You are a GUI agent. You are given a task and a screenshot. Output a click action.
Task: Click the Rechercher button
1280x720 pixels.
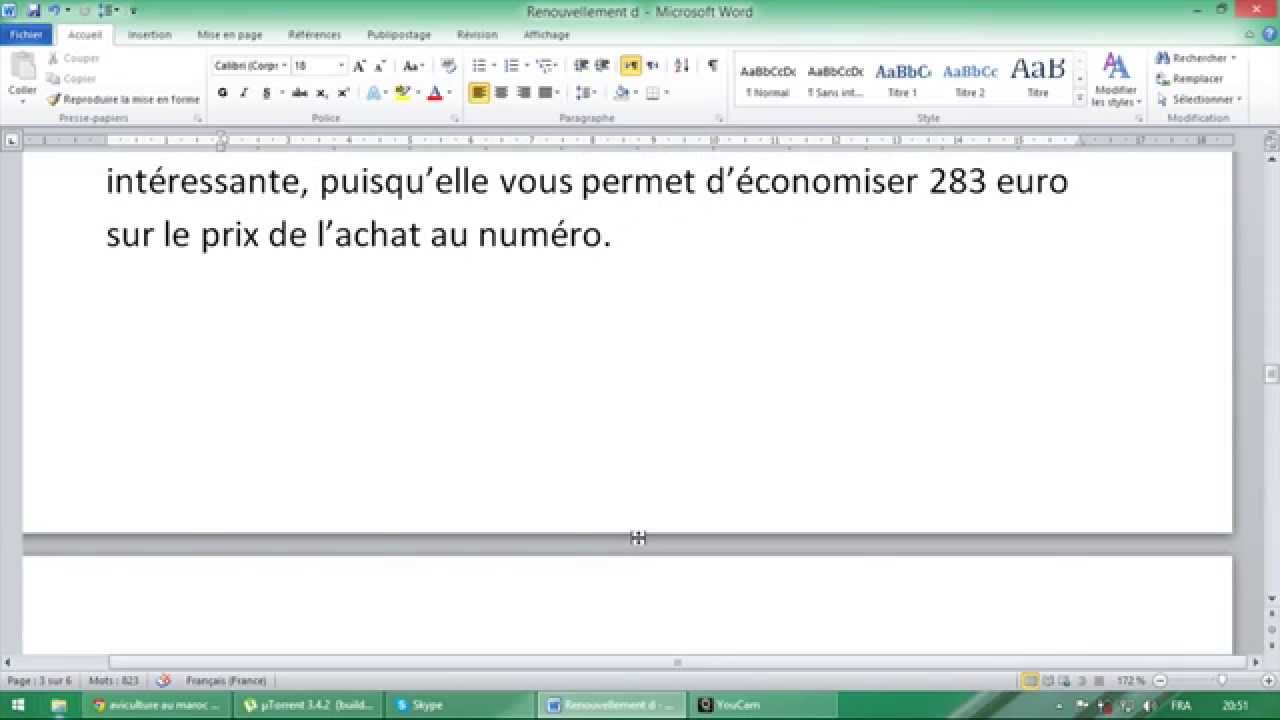pos(1197,59)
